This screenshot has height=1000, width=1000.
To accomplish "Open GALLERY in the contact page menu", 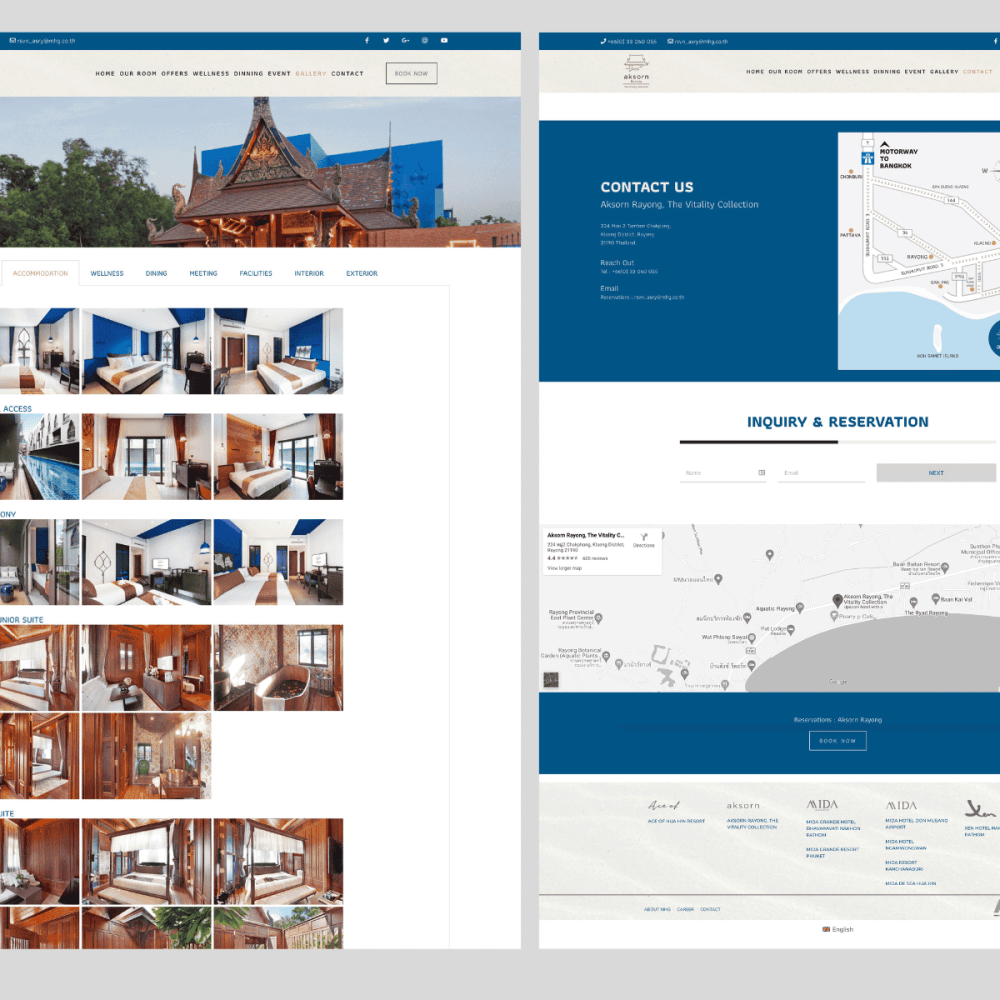I will [944, 72].
